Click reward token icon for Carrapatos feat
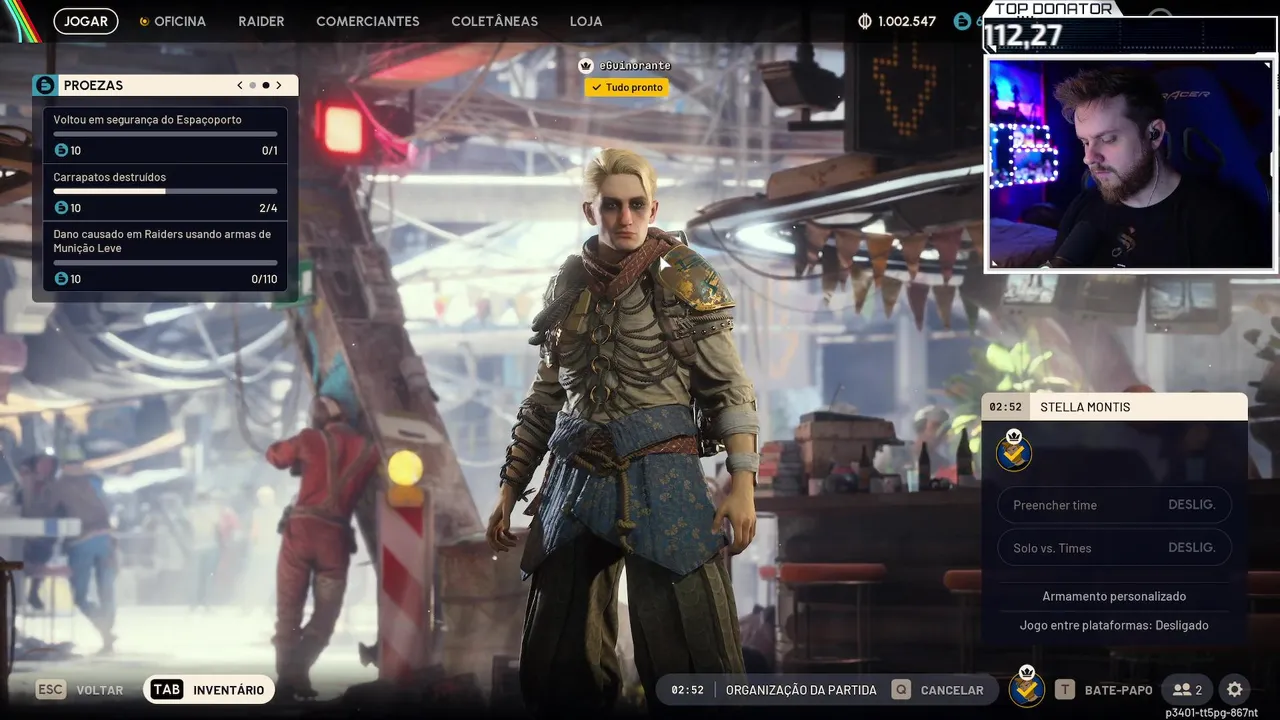Screen dimensions: 1280x720 point(61,208)
